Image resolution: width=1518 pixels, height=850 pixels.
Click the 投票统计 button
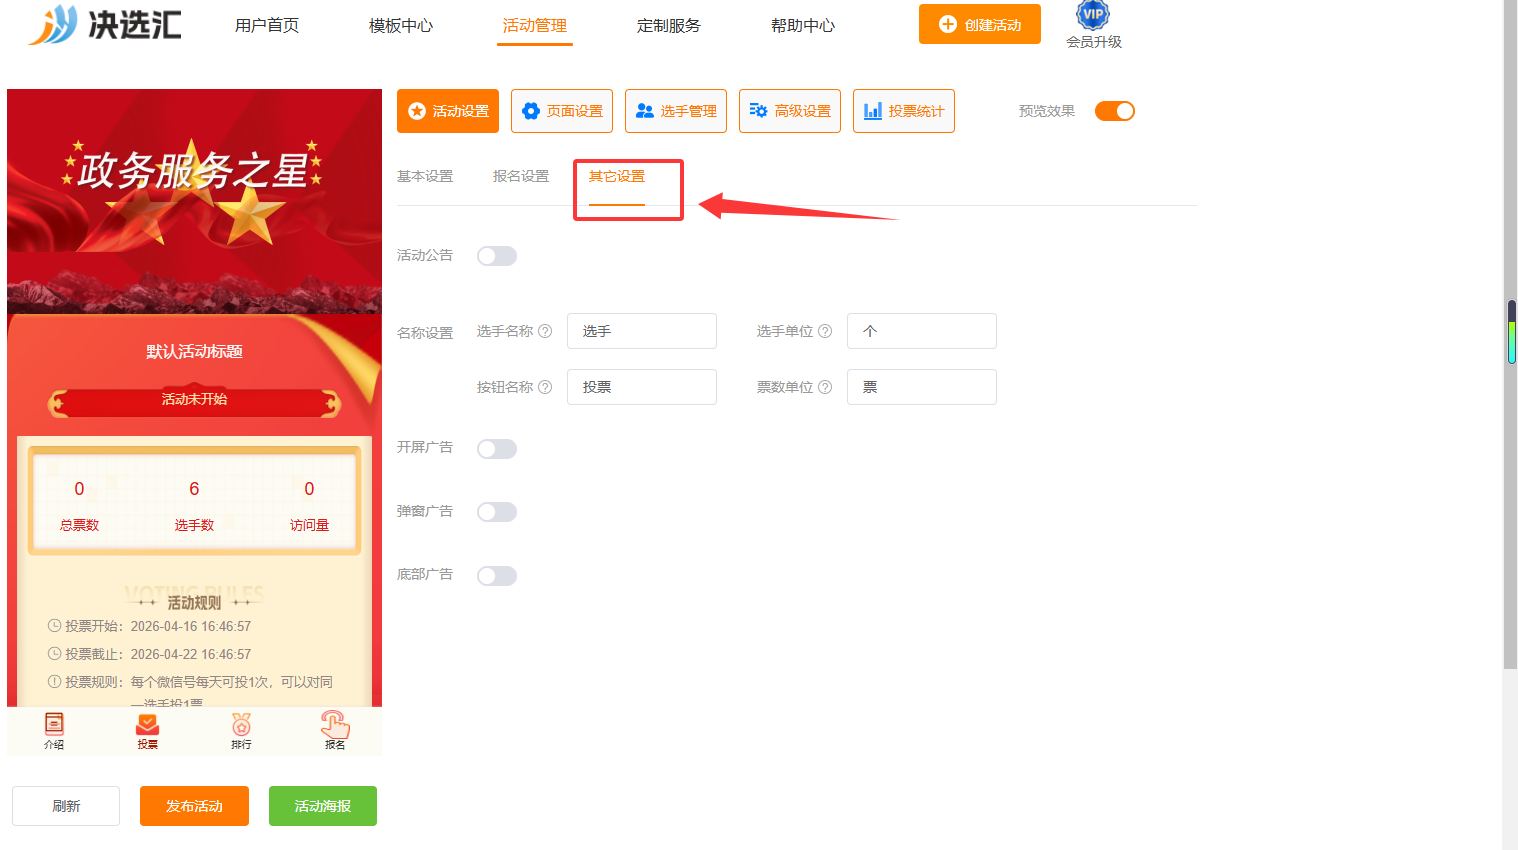click(x=904, y=111)
